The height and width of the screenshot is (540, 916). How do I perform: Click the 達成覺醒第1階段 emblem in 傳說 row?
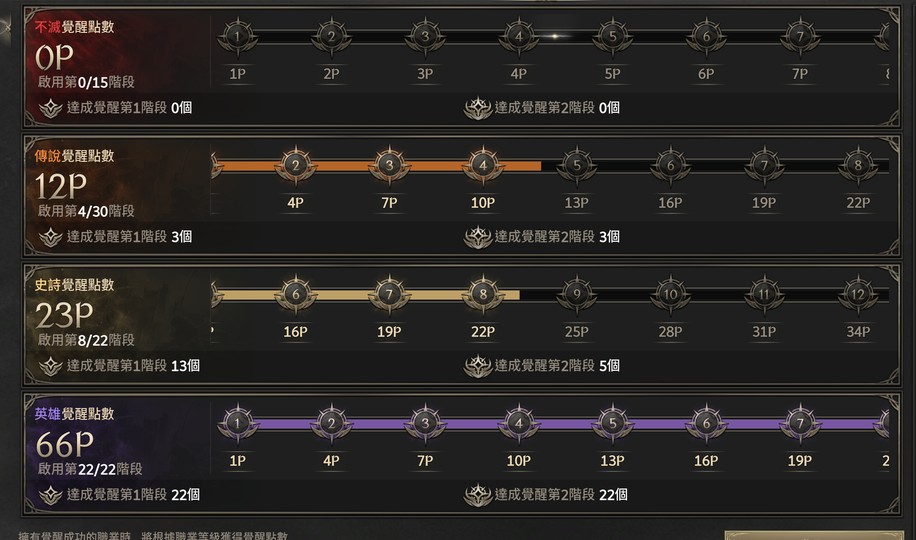(50, 237)
